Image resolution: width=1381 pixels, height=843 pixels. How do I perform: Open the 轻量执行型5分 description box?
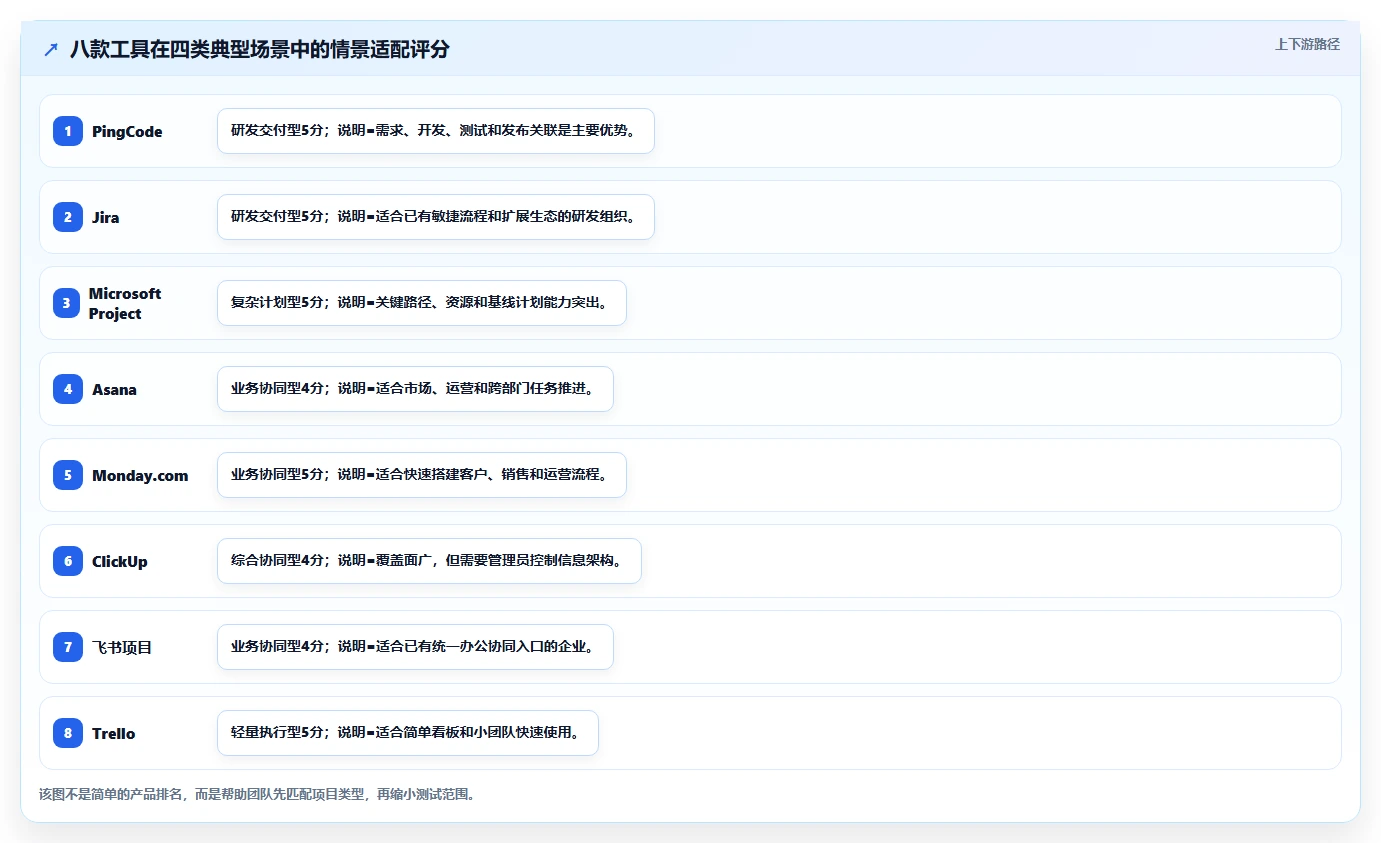pos(408,733)
